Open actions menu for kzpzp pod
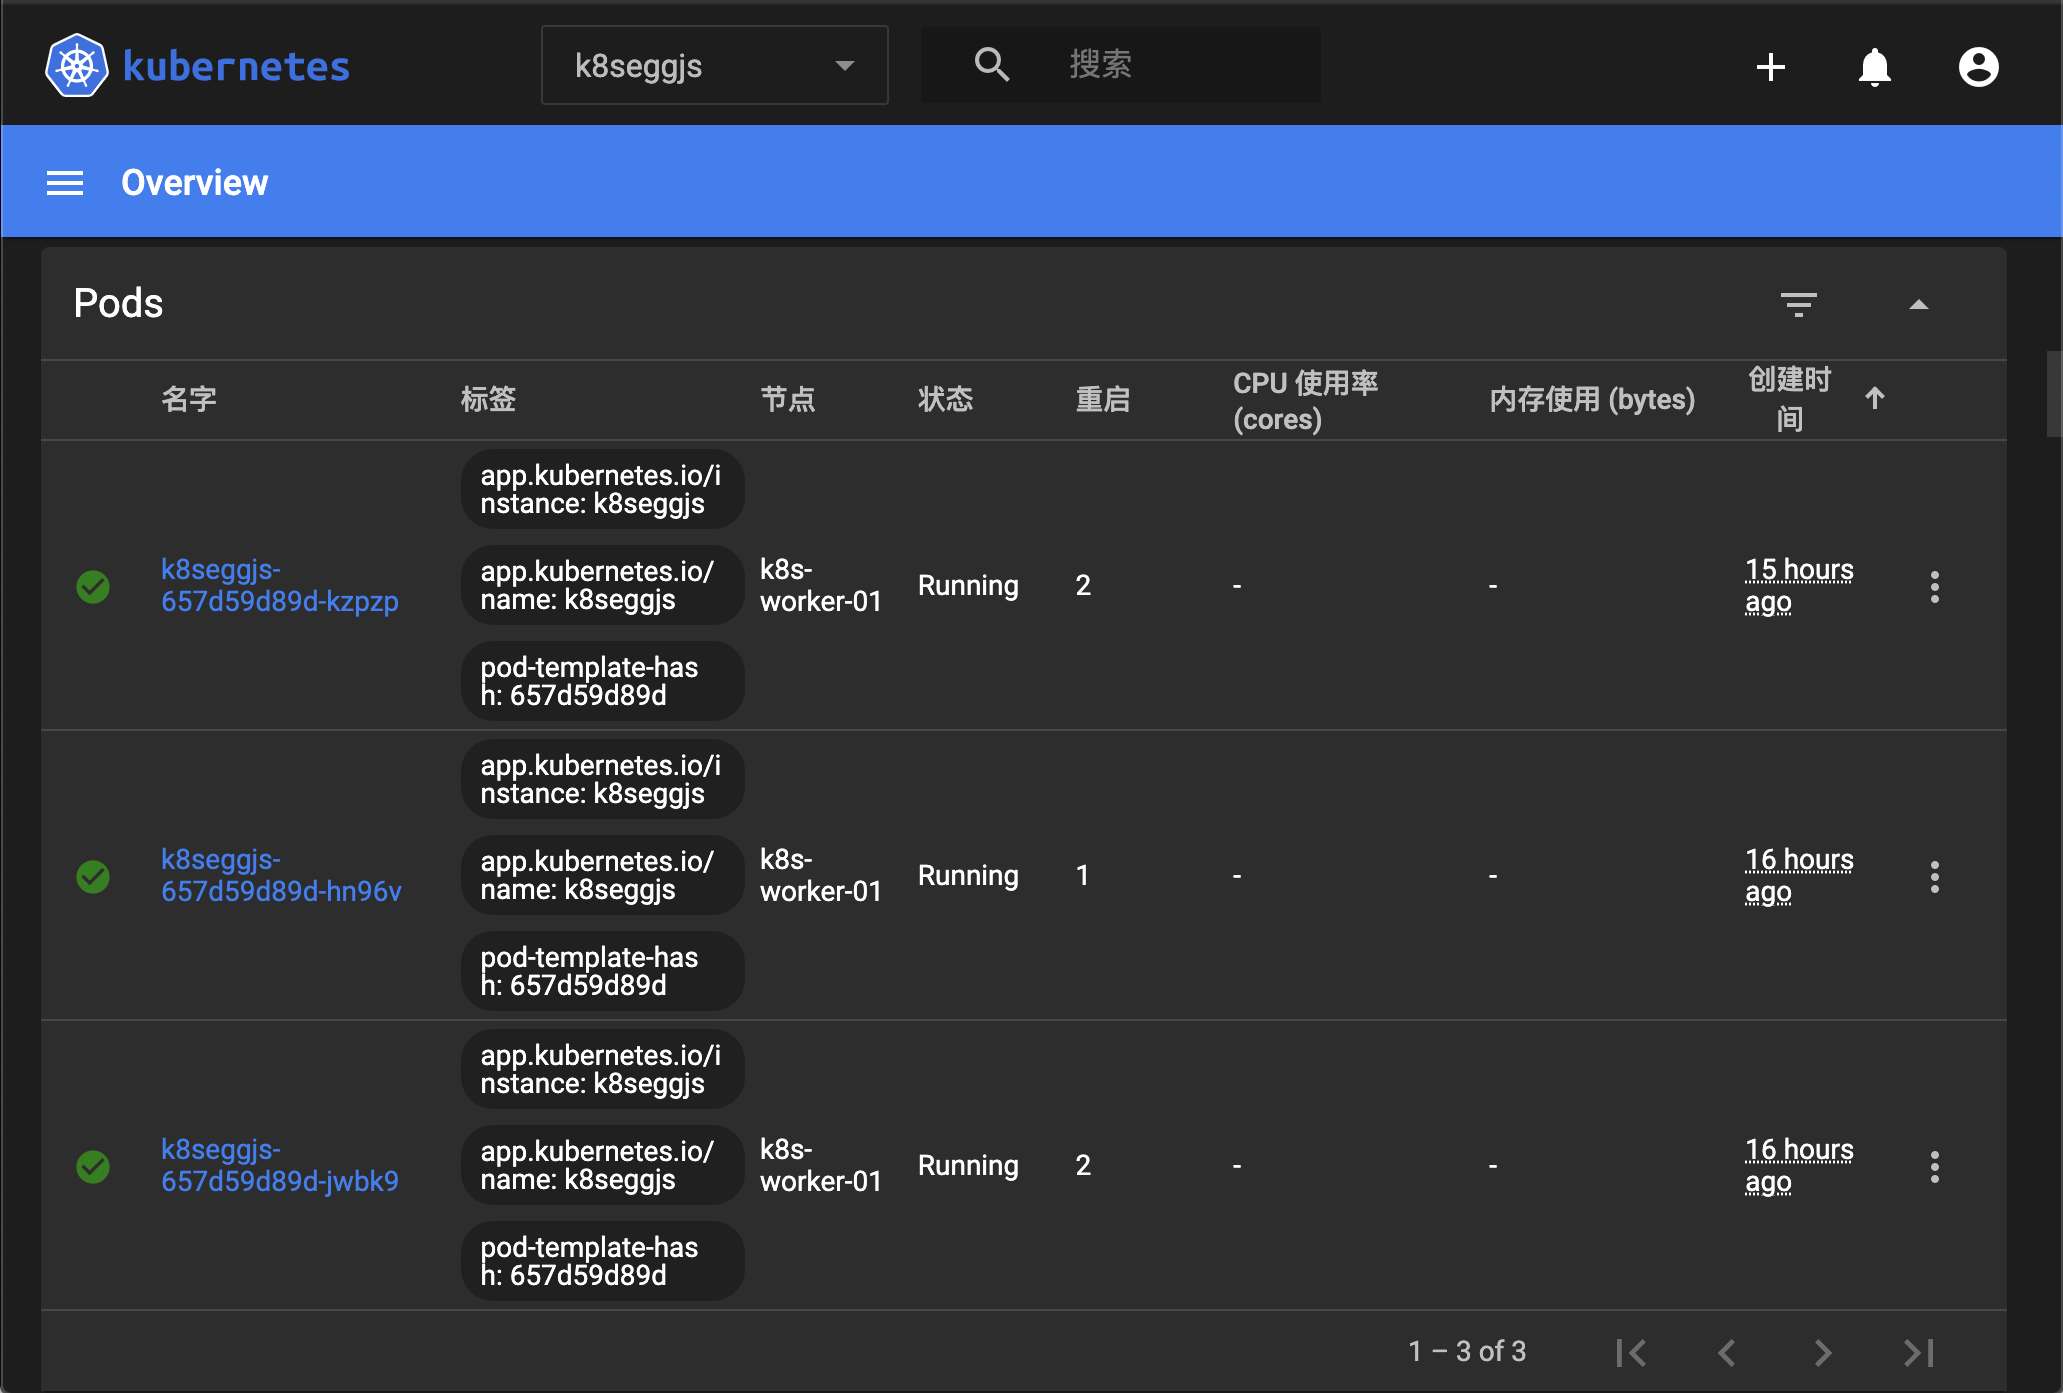 (1934, 586)
